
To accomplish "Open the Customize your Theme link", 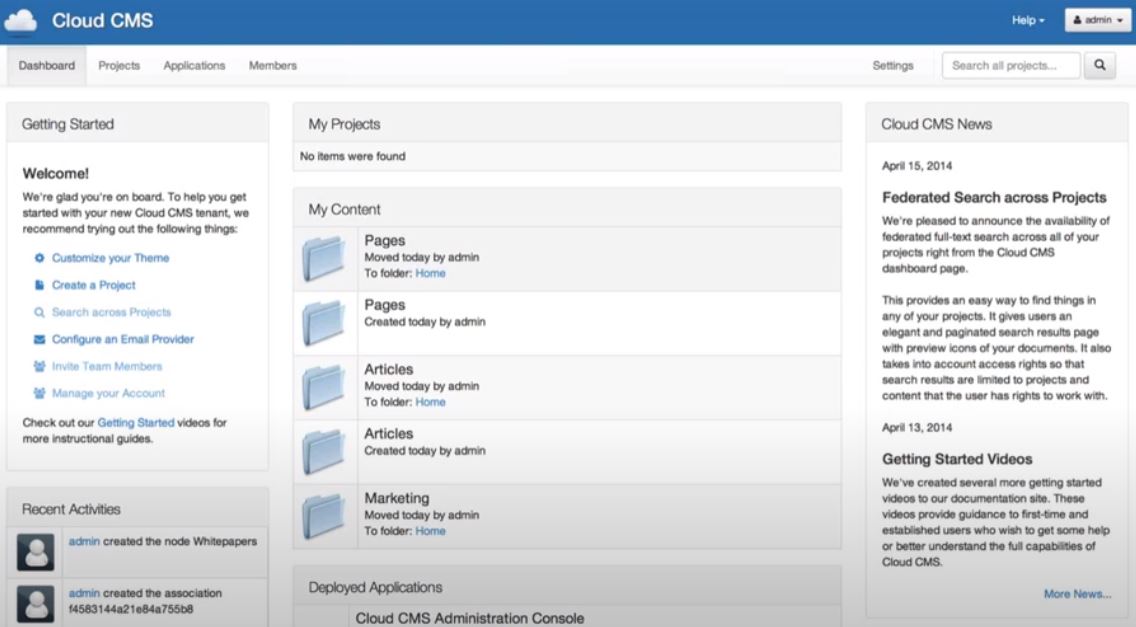I will click(x=110, y=258).
